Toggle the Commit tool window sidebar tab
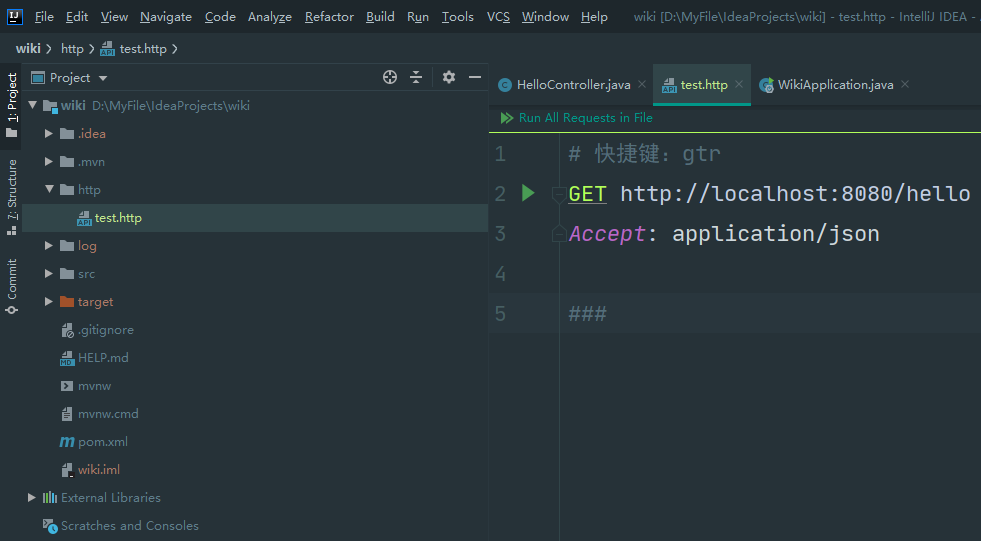Image resolution: width=981 pixels, height=541 pixels. pyautogui.click(x=12, y=286)
